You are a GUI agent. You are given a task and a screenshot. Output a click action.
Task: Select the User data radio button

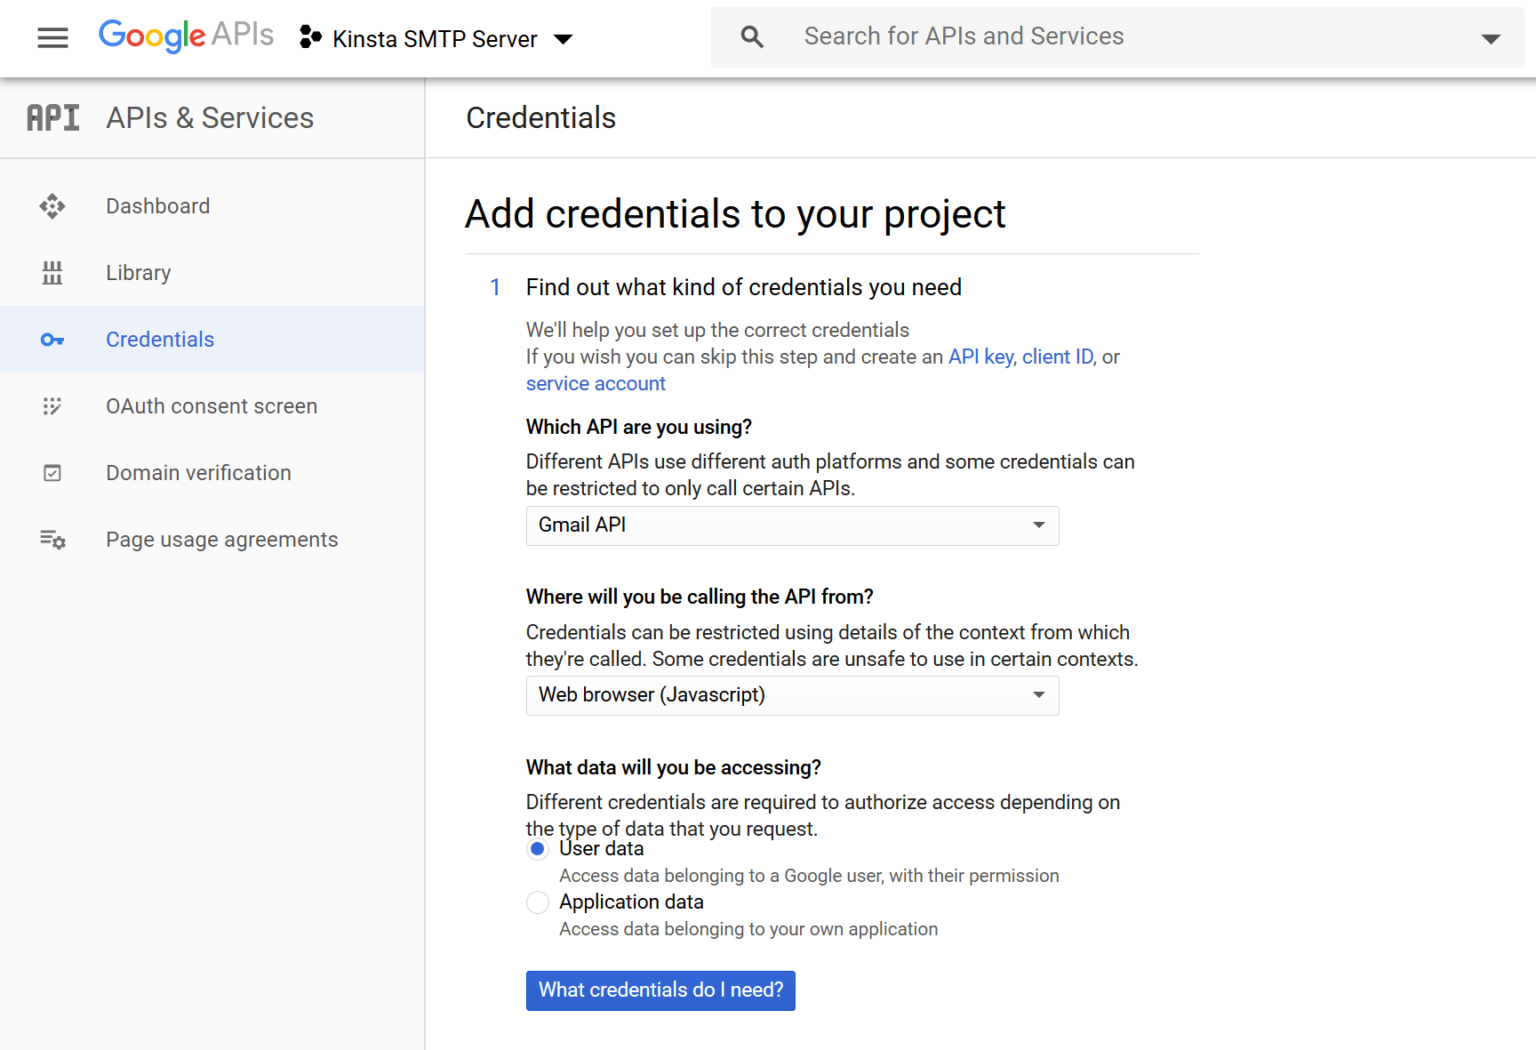(x=537, y=848)
